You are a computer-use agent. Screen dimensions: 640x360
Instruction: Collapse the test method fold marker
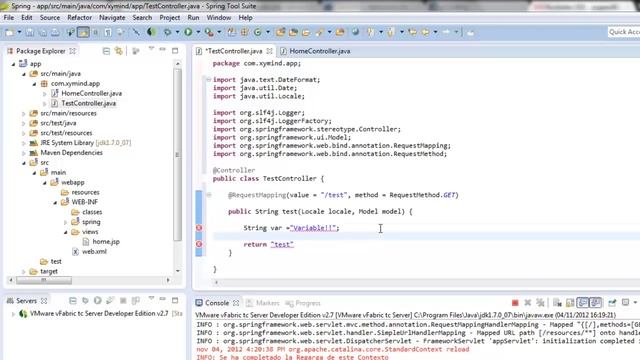209,195
